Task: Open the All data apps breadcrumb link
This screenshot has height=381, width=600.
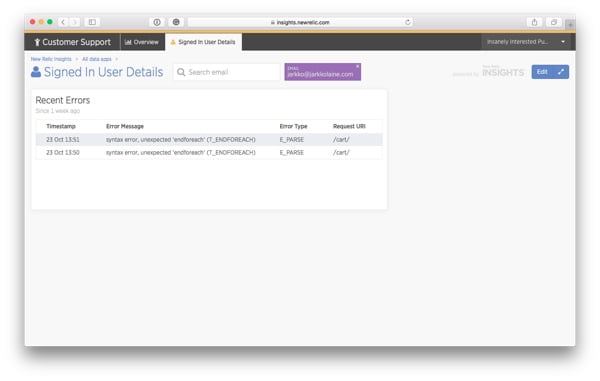Action: (96, 59)
